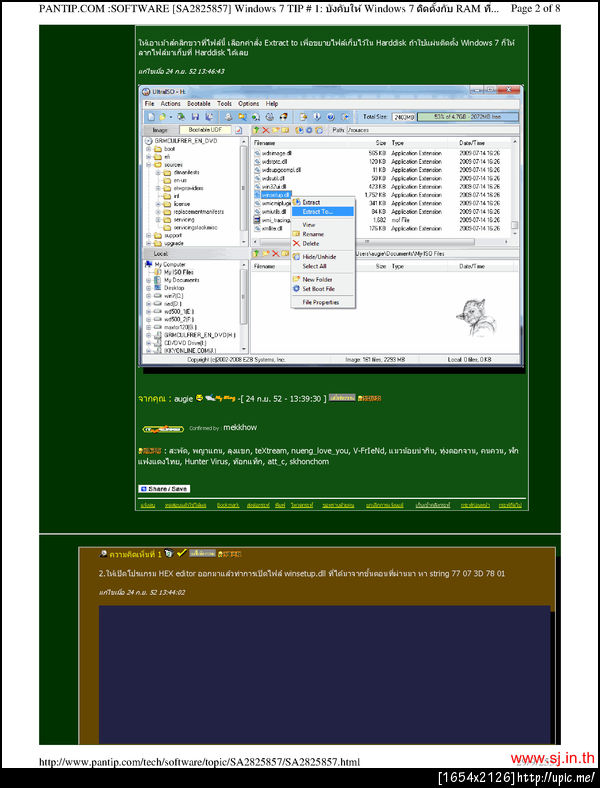This screenshot has width=600, height=788.
Task: Choose Rename in the context menu
Action: 323,234
